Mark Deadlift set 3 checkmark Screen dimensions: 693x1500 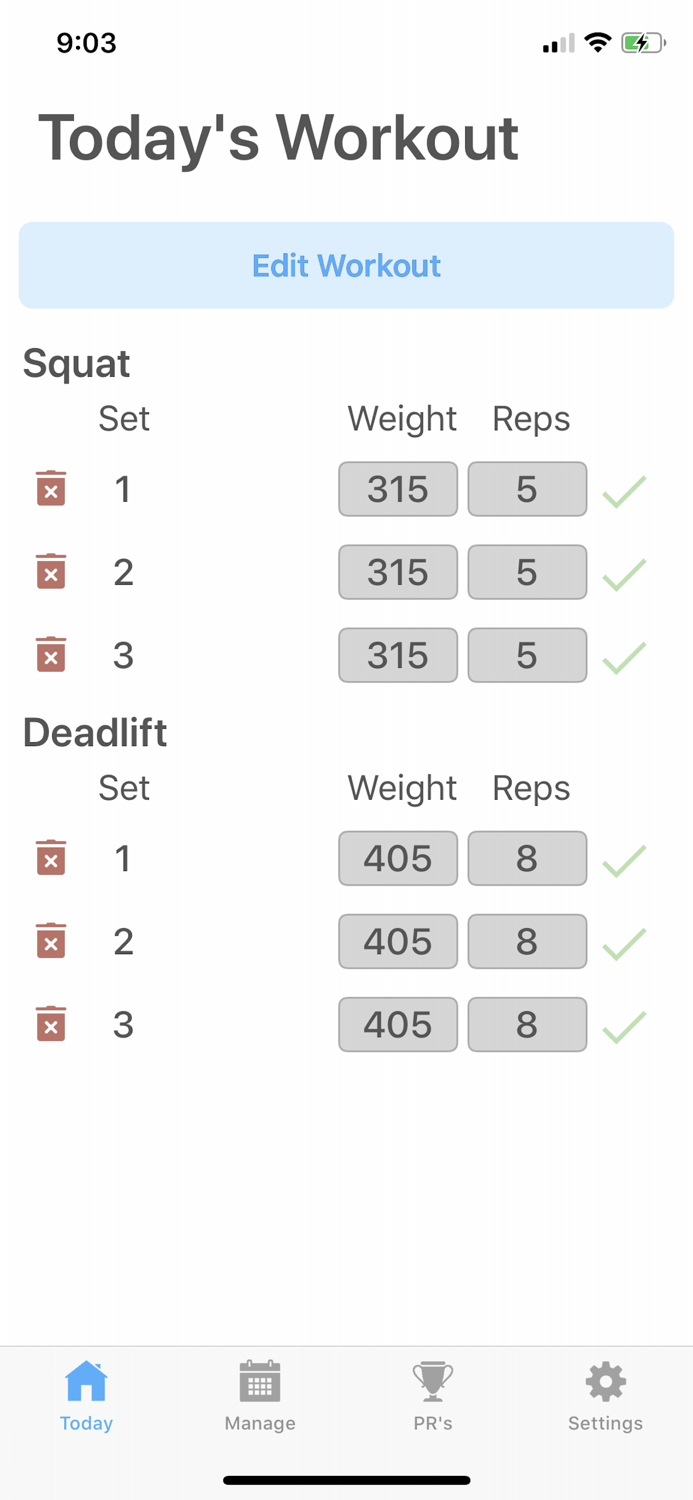coord(624,1026)
